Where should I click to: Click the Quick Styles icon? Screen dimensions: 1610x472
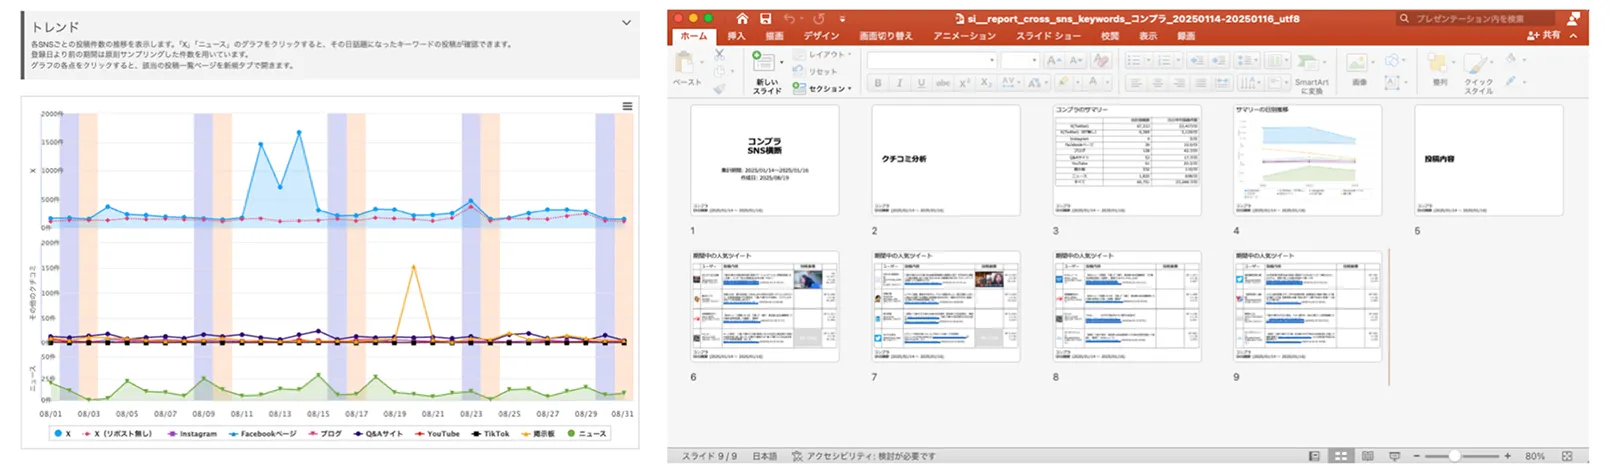tap(1477, 68)
